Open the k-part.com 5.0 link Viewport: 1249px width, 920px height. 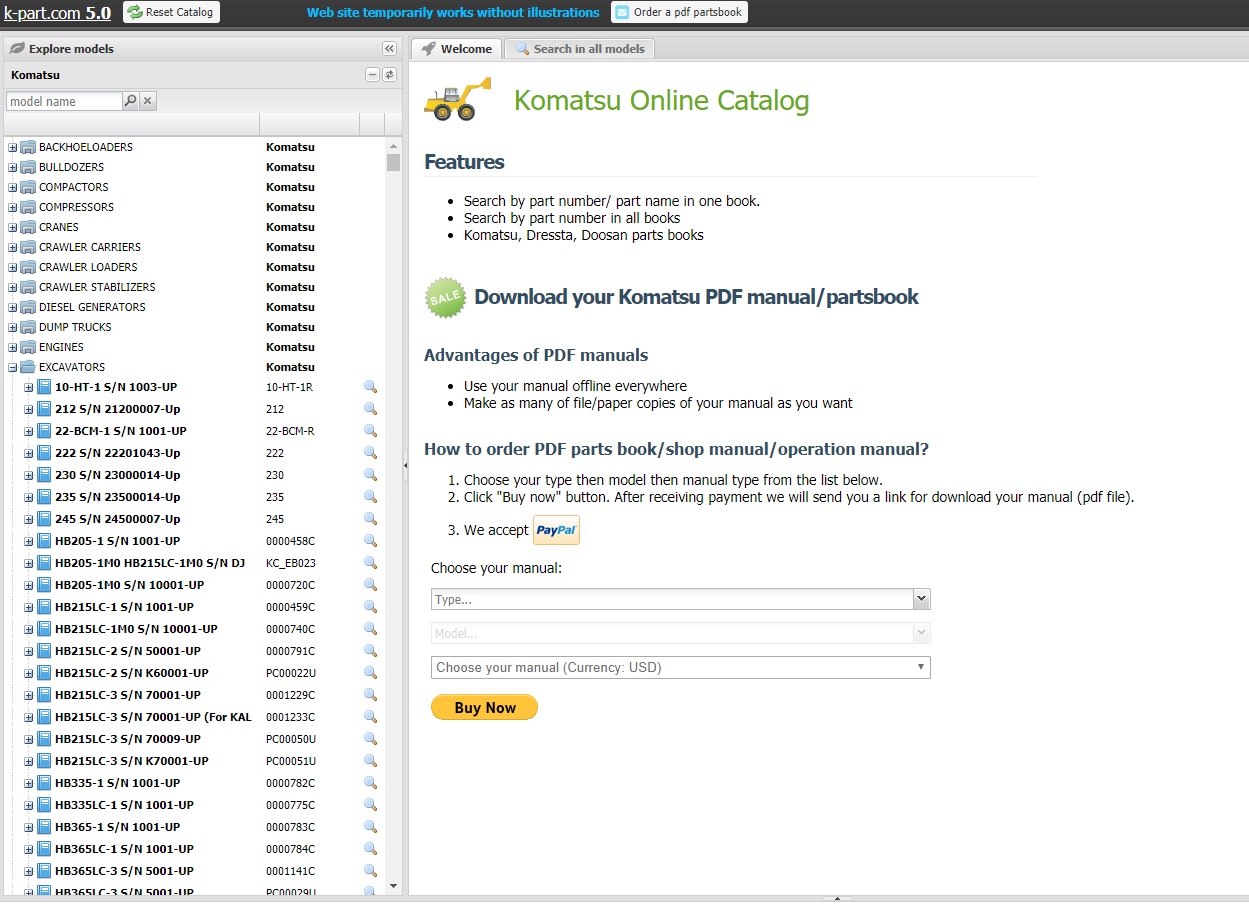click(58, 13)
